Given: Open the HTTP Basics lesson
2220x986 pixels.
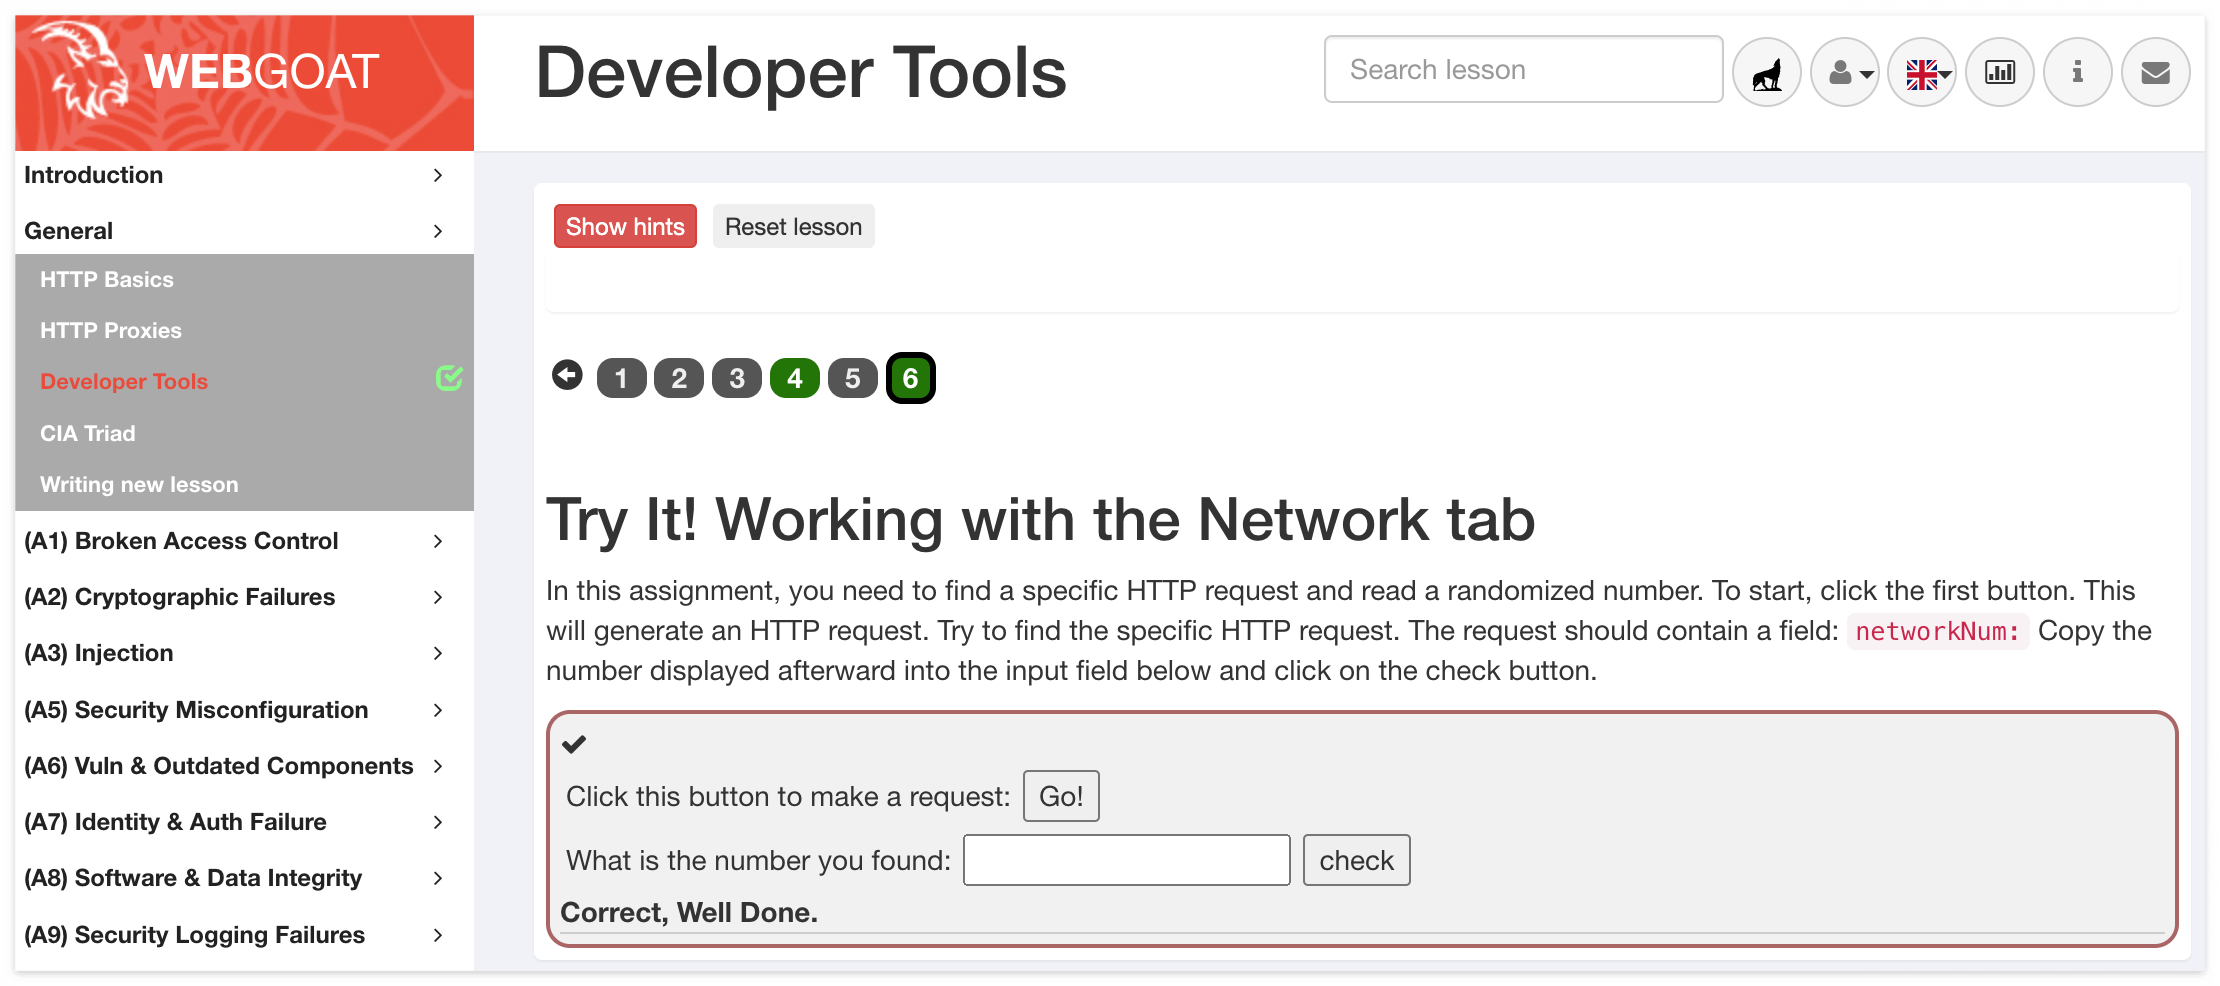Looking at the screenshot, I should tap(107, 280).
